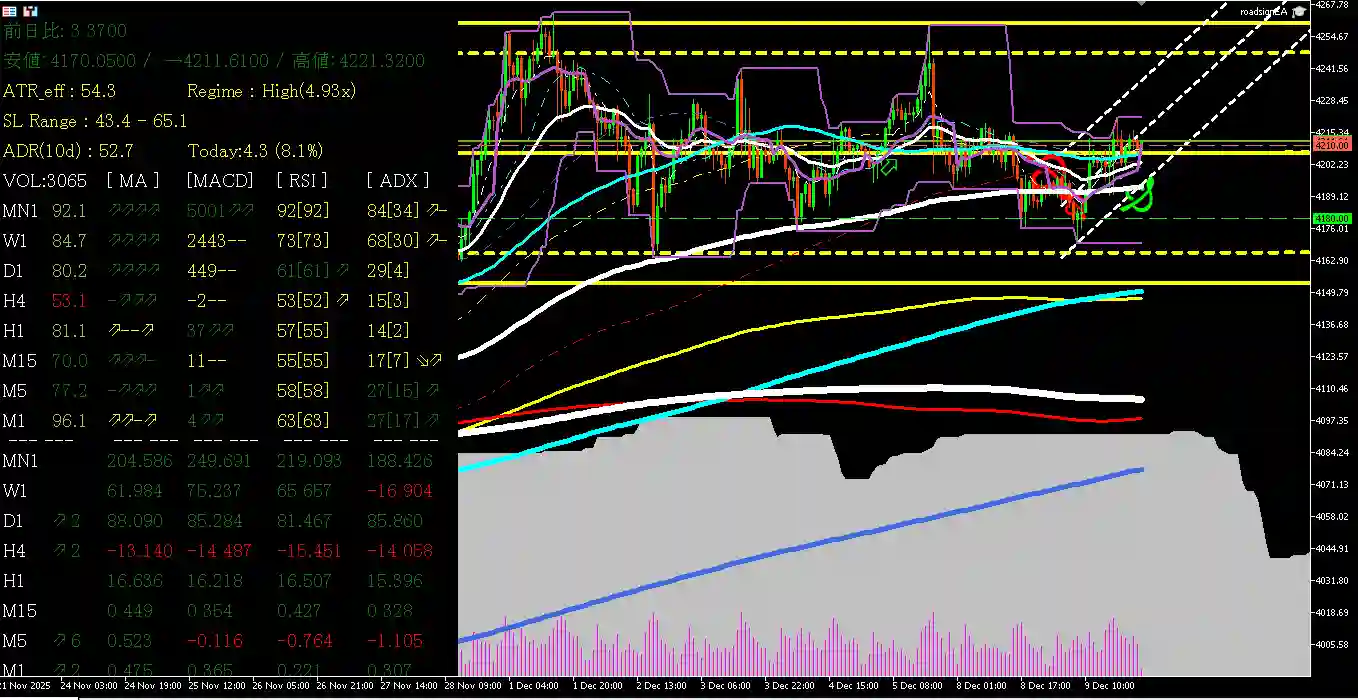
Task: Click the 1 Dec 04:00 time axis label
Action: pos(534,686)
